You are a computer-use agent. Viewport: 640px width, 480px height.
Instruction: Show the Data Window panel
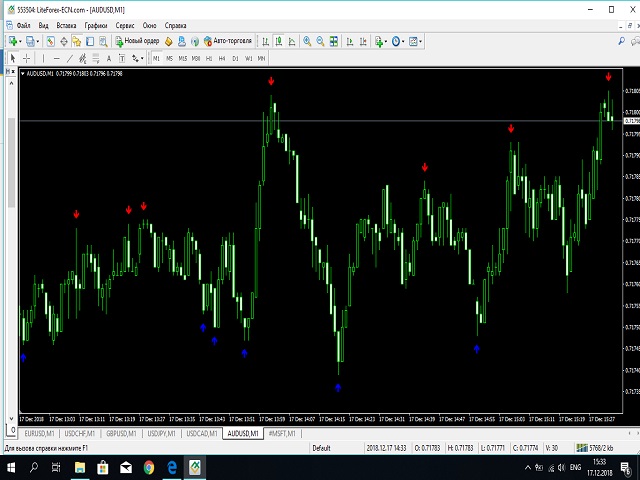point(64,41)
